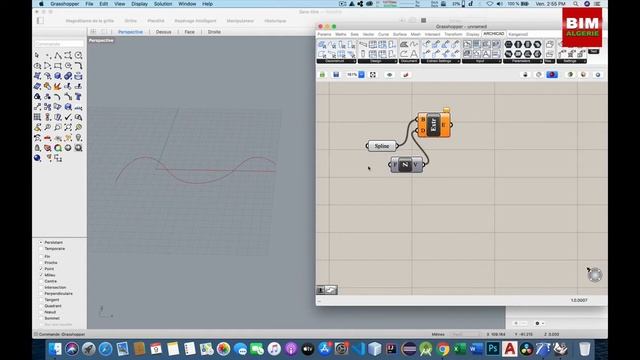The width and height of the screenshot is (640, 360).
Task: Open document preview settings icon
Action: (x=584, y=75)
